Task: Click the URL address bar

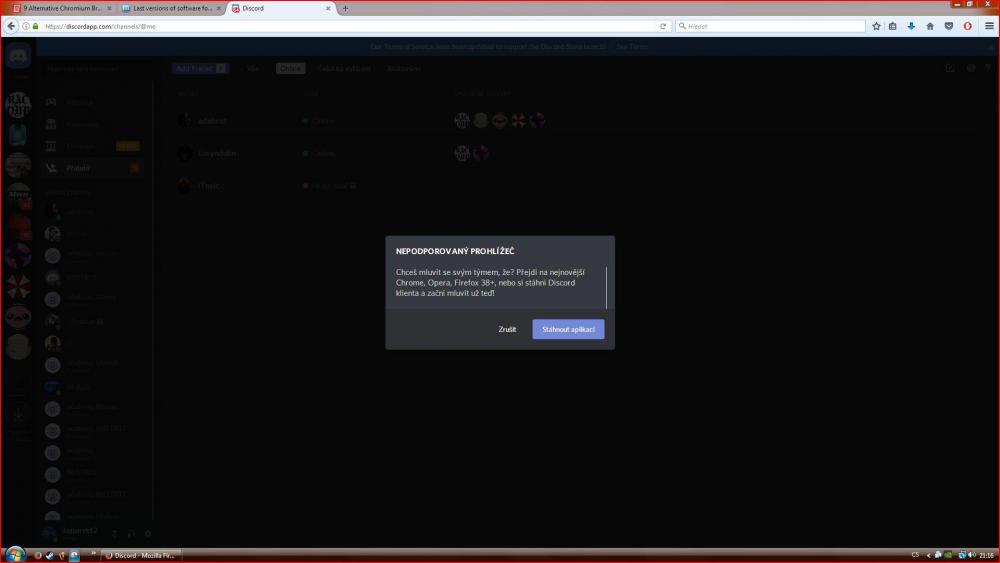Action: point(344,26)
